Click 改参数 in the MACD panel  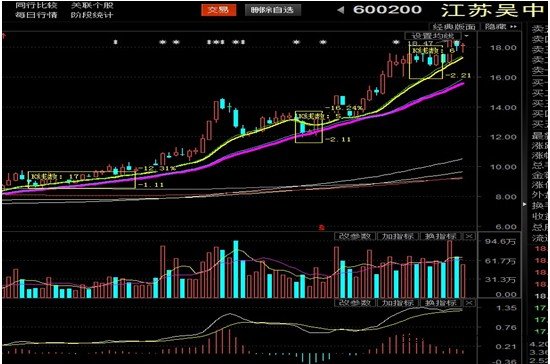tap(355, 303)
